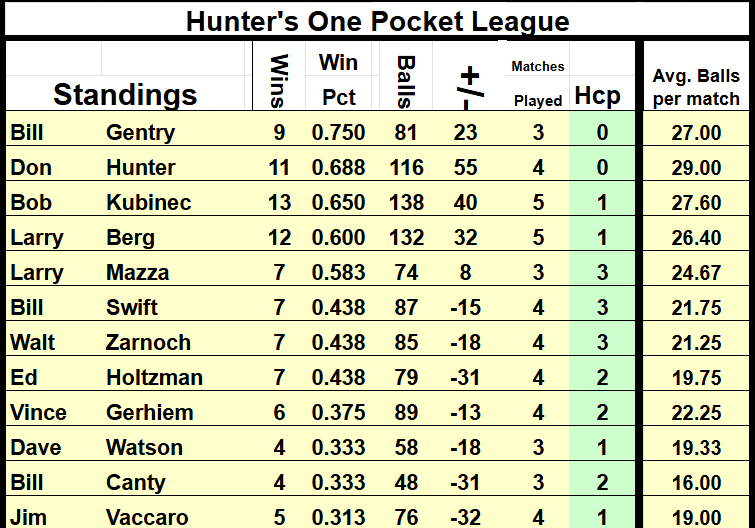Click Don Hunter's wins value 11
The height and width of the screenshot is (528, 755).
click(279, 167)
